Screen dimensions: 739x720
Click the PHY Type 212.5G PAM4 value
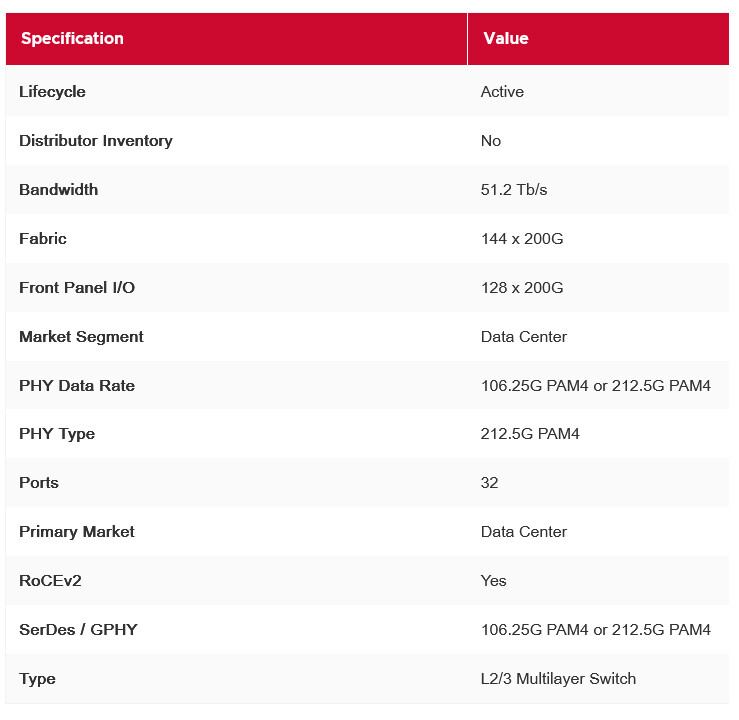530,434
